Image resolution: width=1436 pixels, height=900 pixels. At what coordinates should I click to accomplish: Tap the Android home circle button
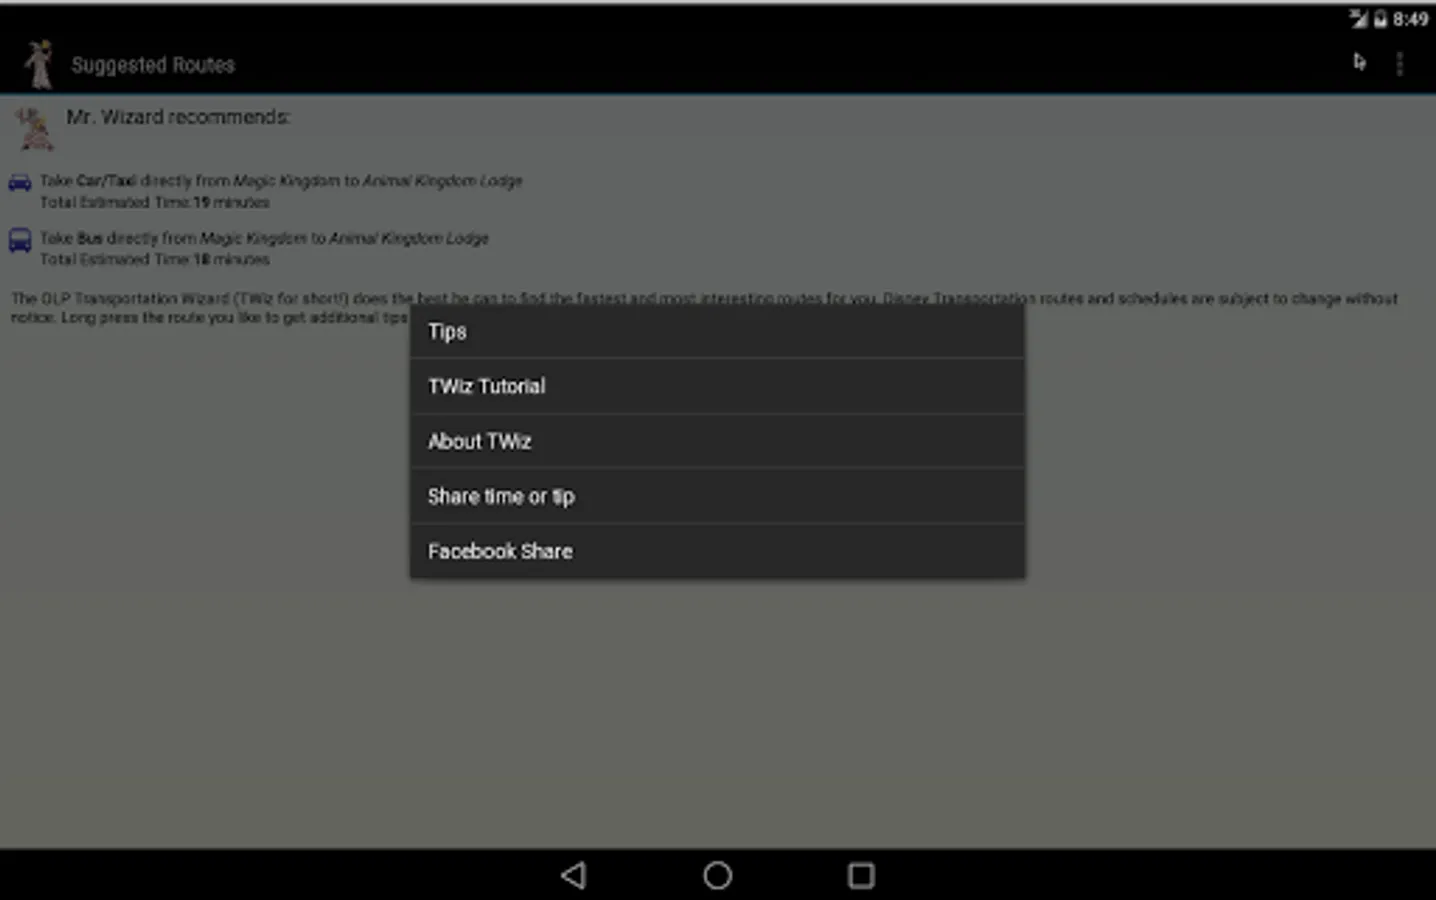pyautogui.click(x=717, y=876)
